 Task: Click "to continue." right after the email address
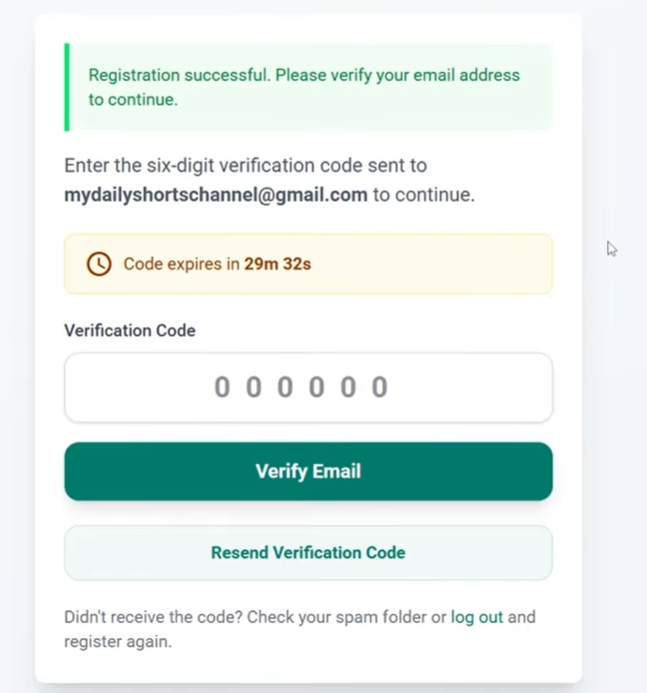tap(423, 195)
